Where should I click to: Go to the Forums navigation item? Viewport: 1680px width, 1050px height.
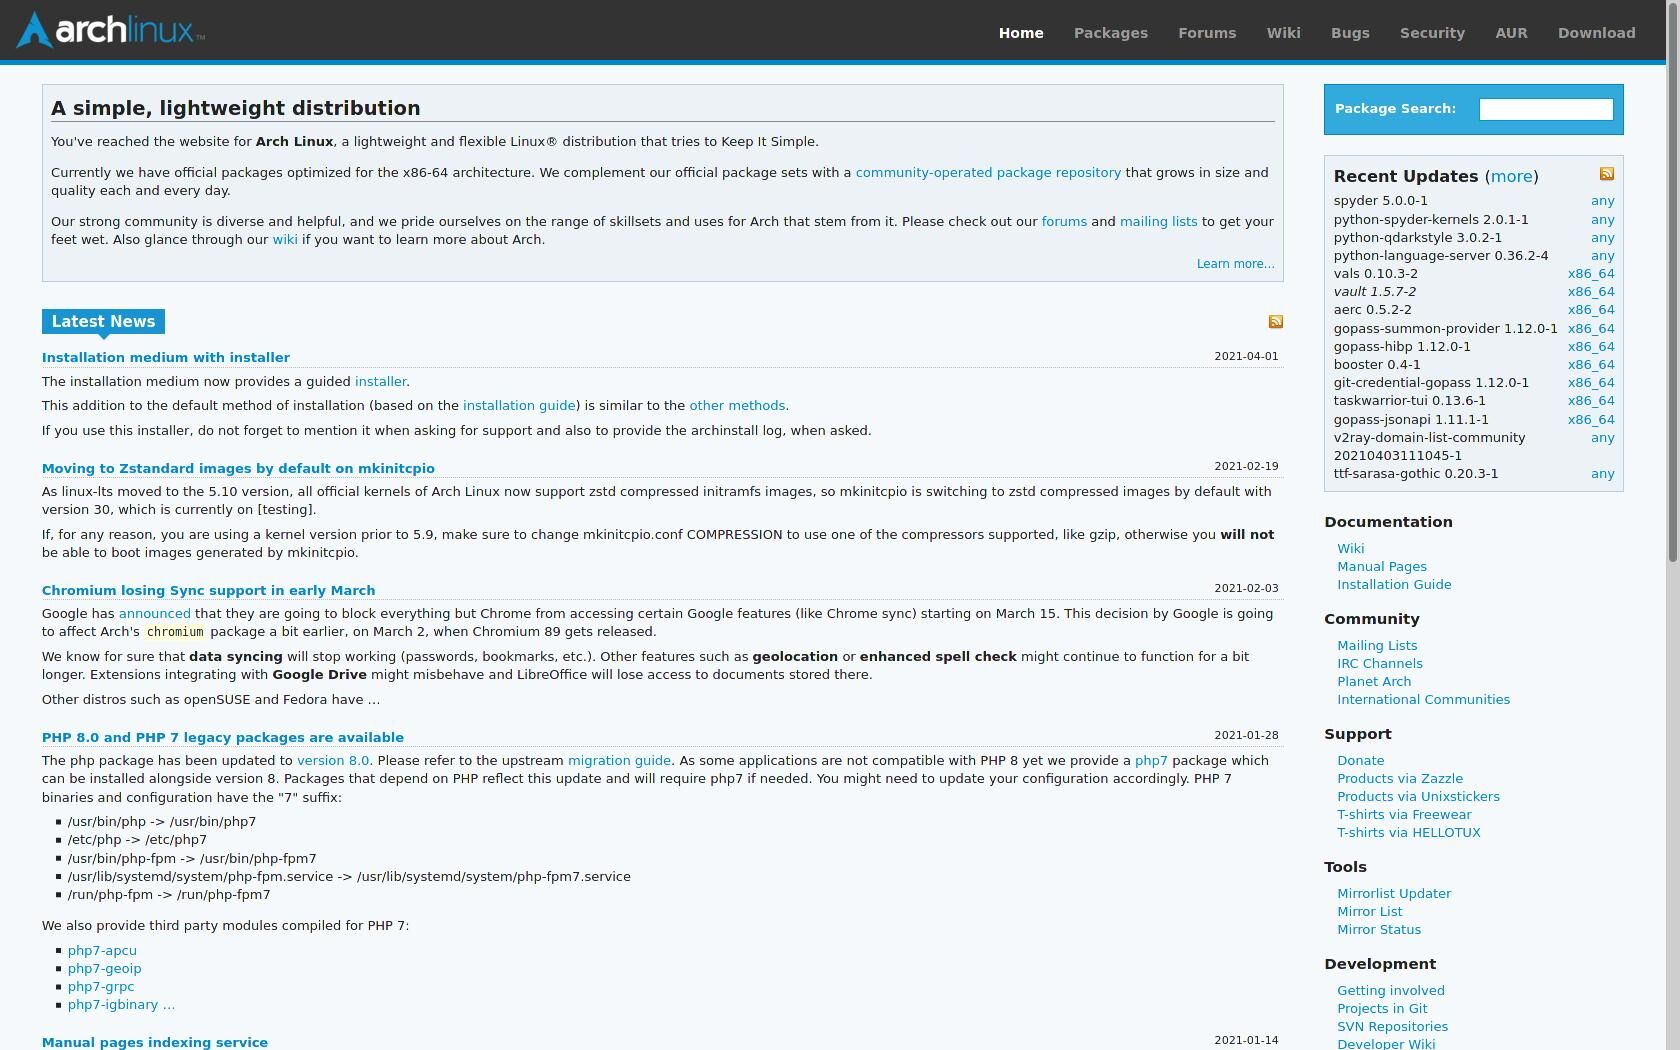point(1206,33)
